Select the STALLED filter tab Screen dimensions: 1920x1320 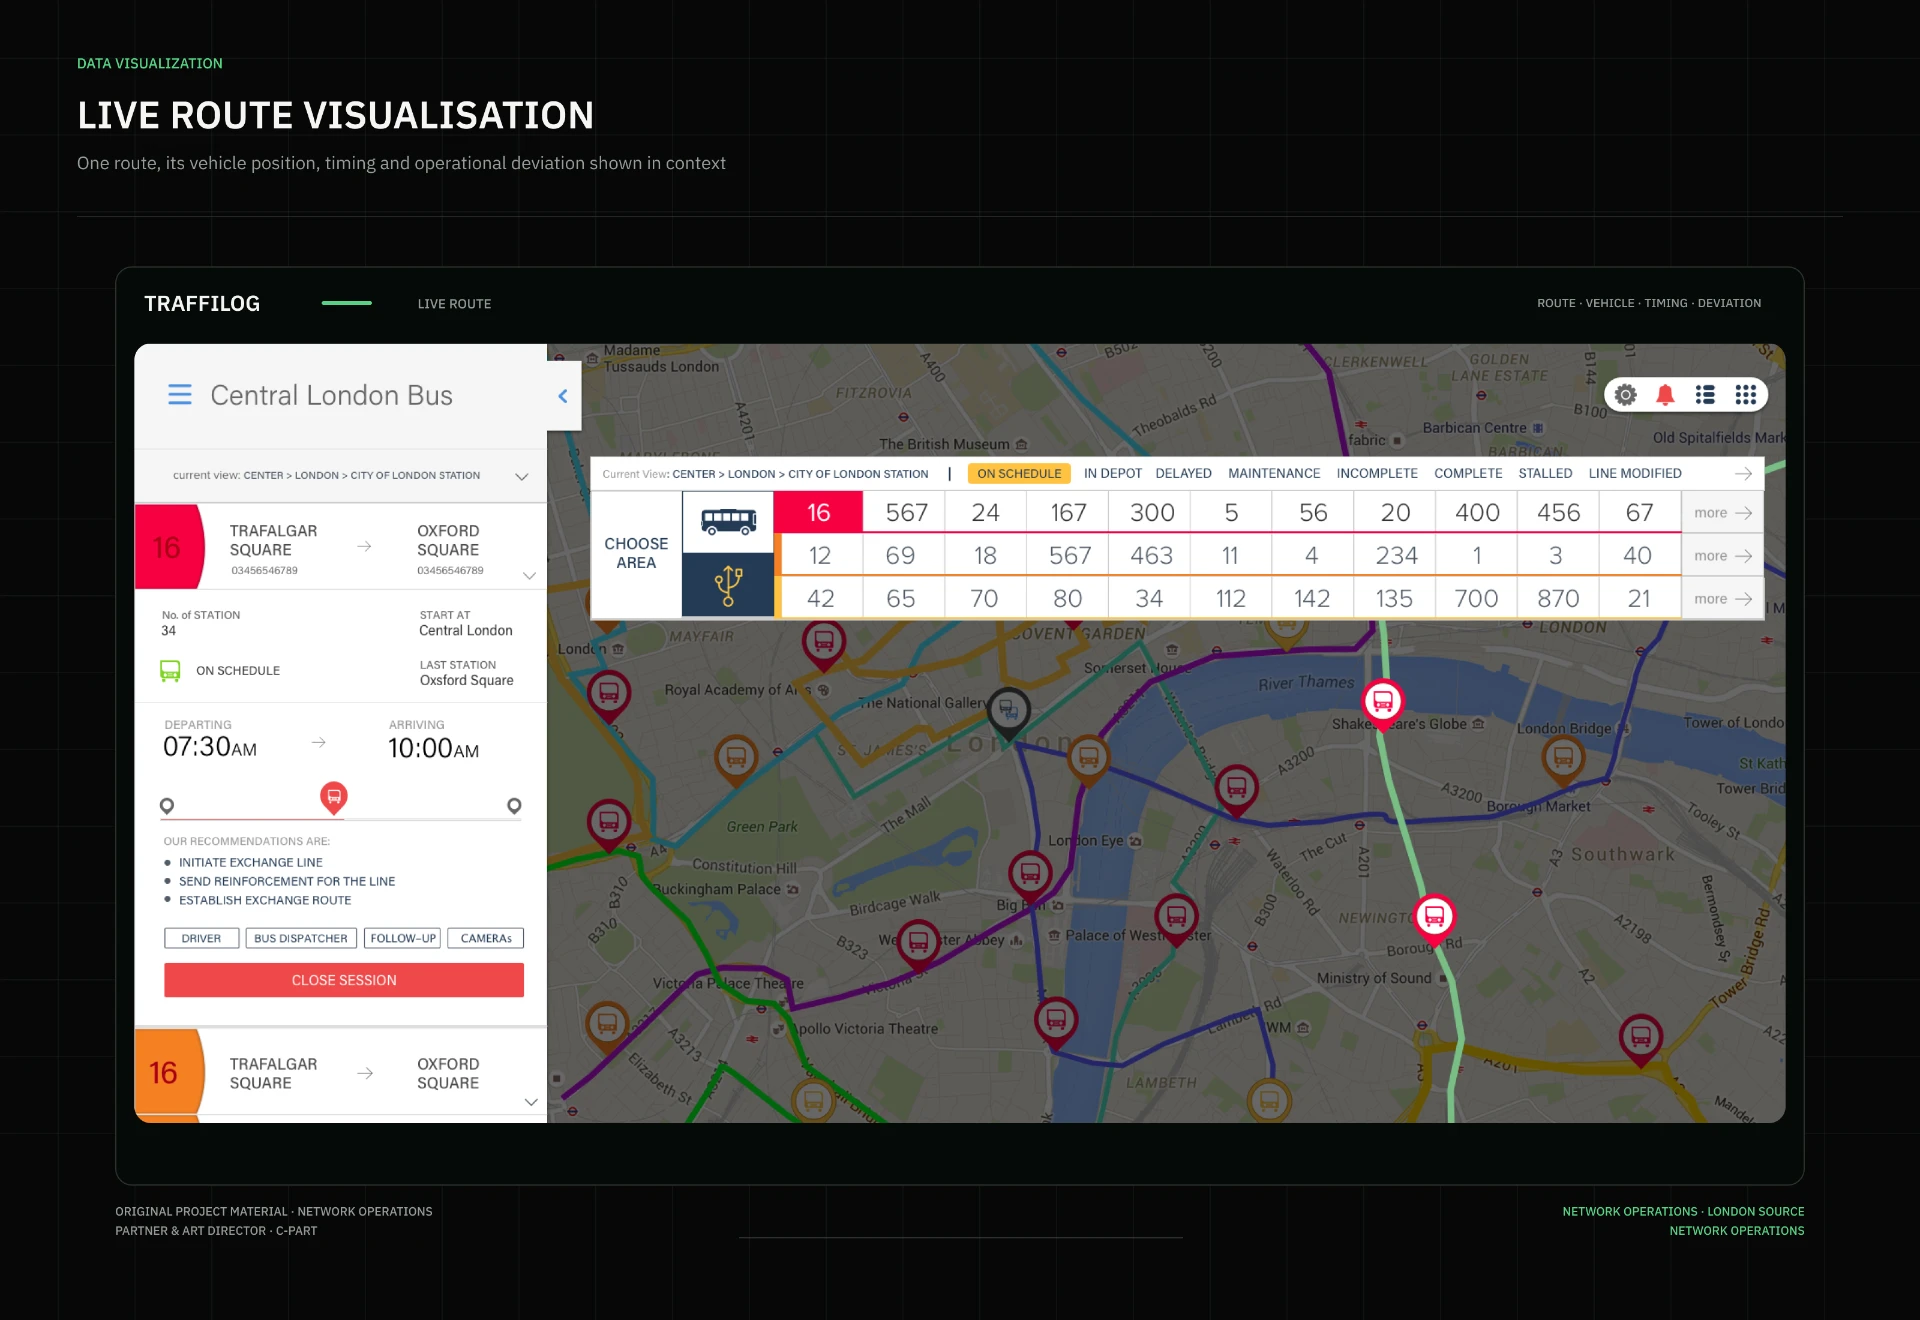tap(1545, 474)
